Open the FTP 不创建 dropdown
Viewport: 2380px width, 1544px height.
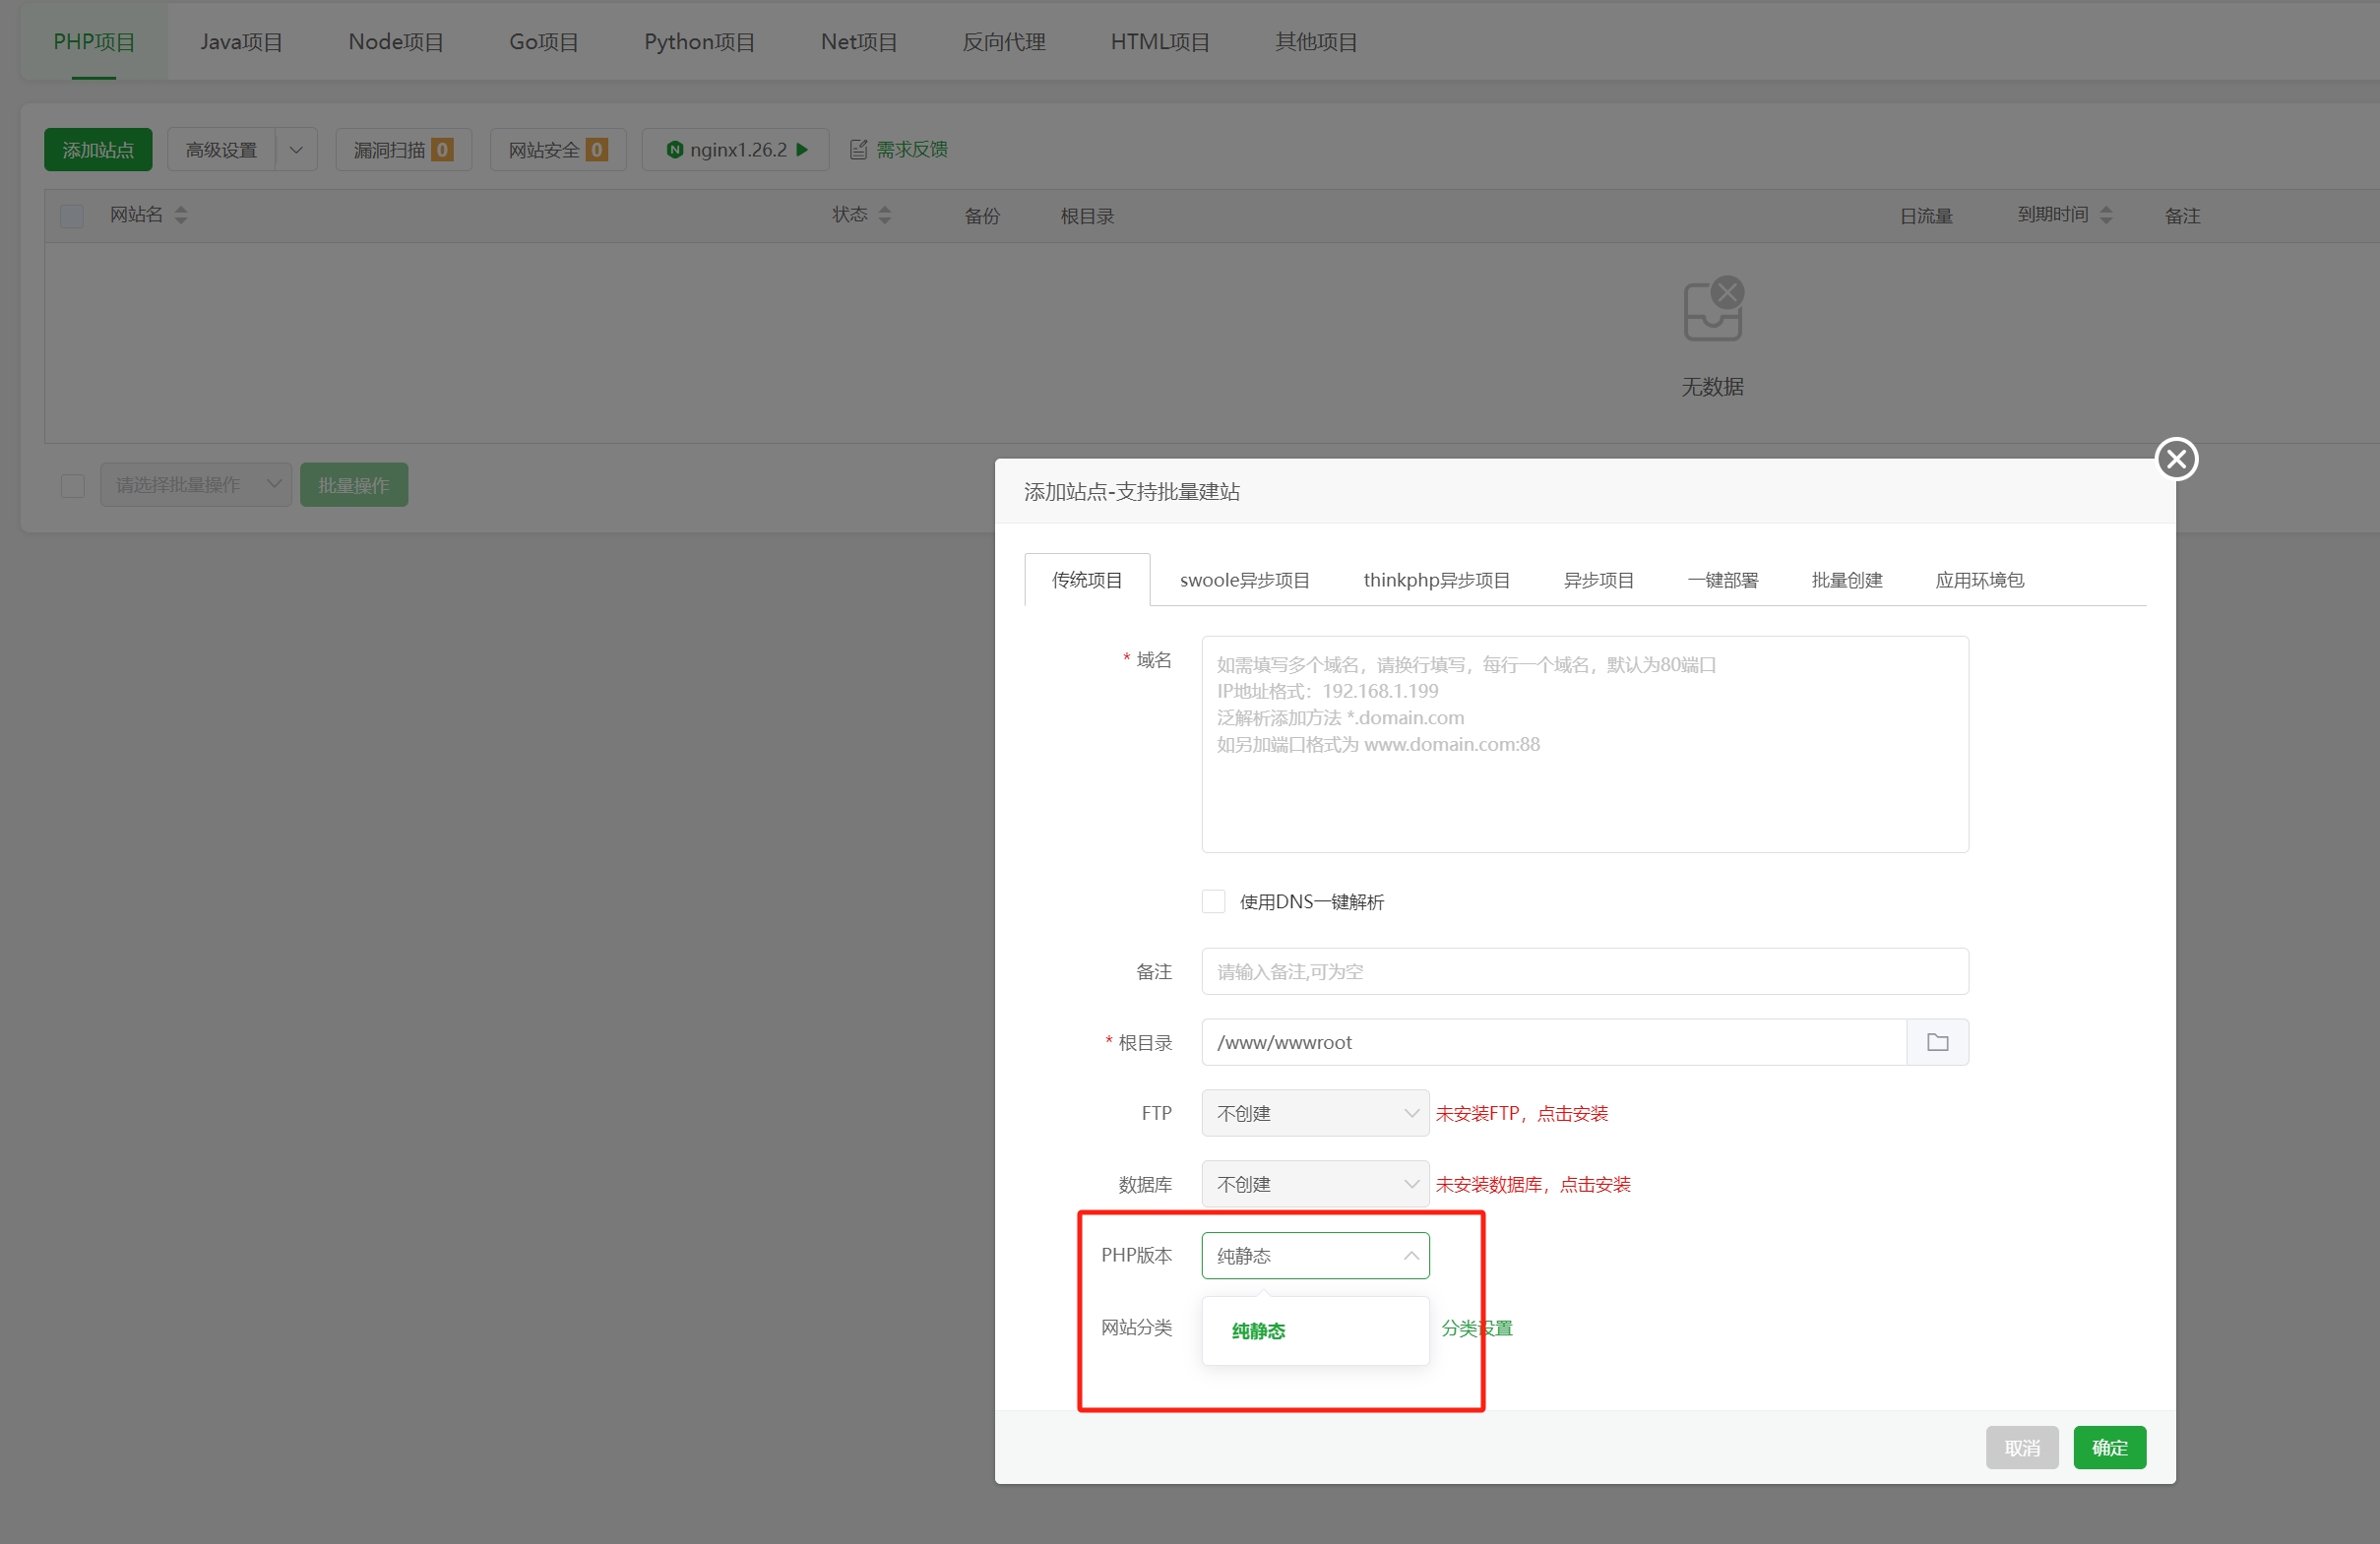[x=1315, y=1113]
